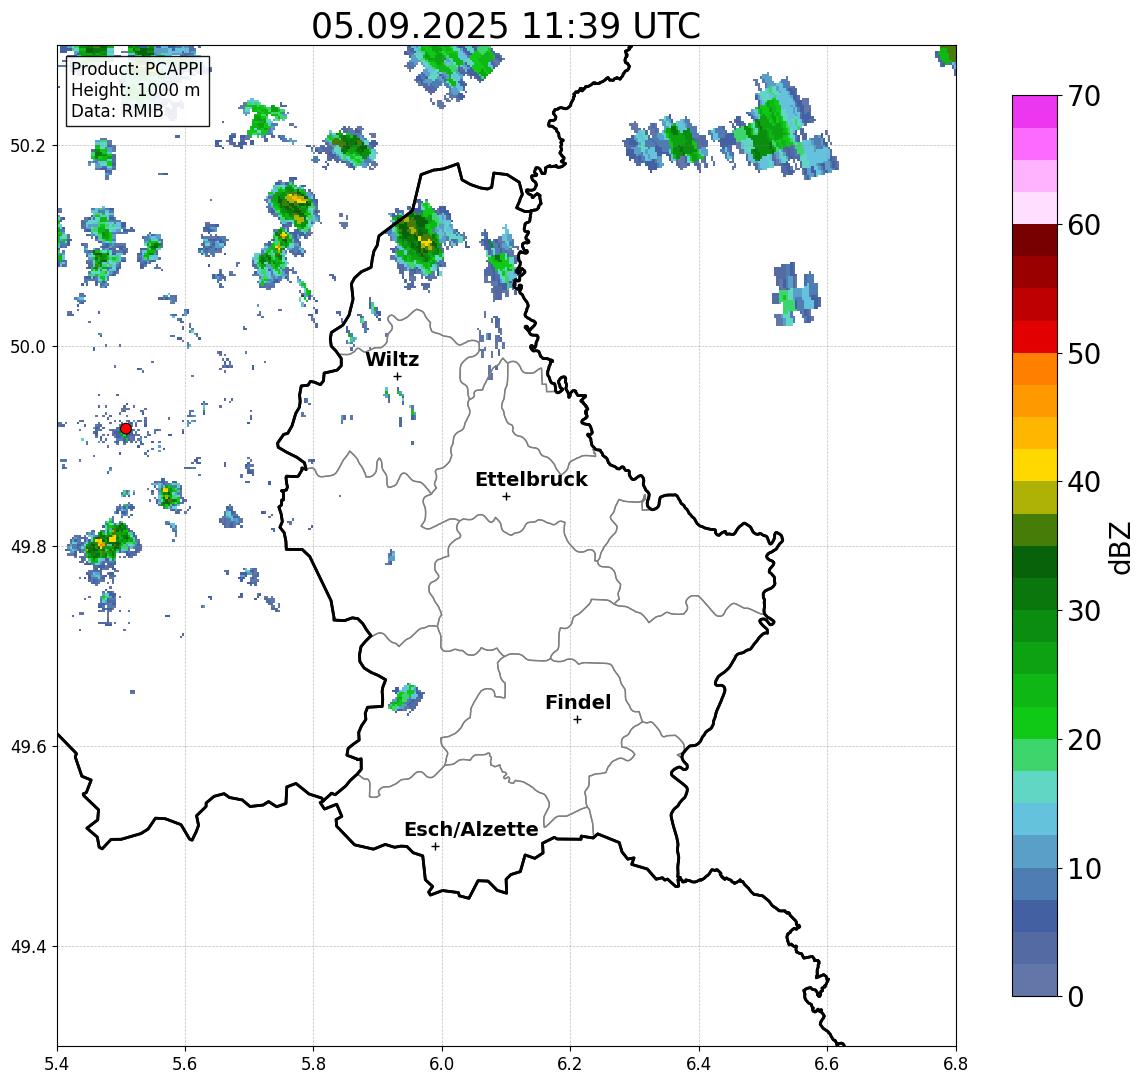Click the latitude tick label 49.8
Image resolution: width=1145 pixels, height=1084 pixels.
tap(28, 546)
